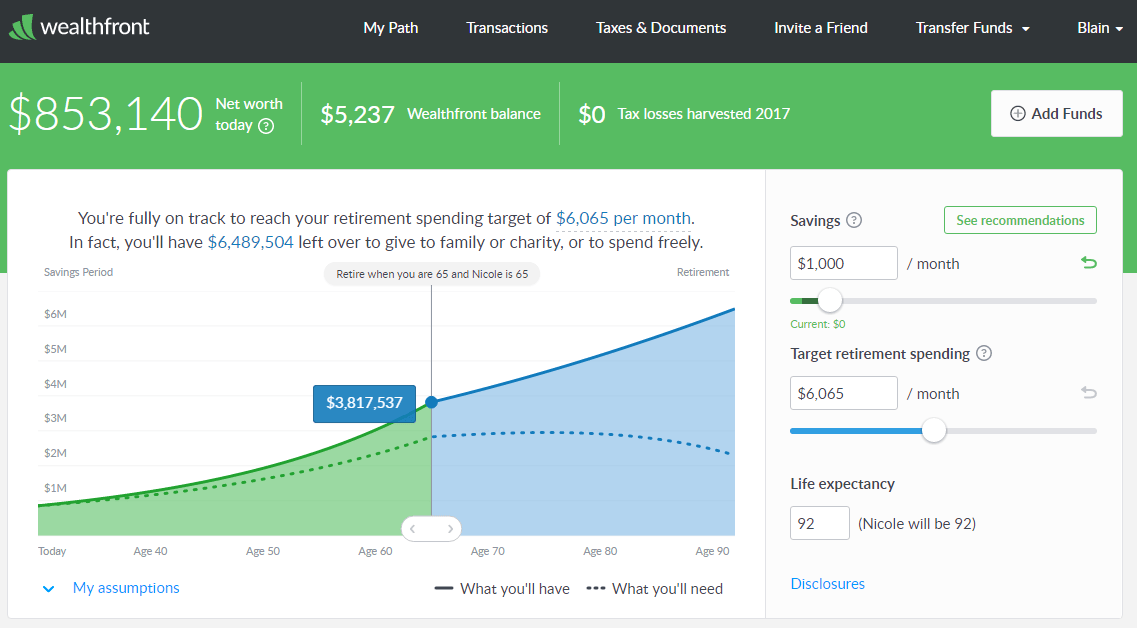Click Current: $0 label under savings
This screenshot has width=1137, height=628.
point(818,324)
